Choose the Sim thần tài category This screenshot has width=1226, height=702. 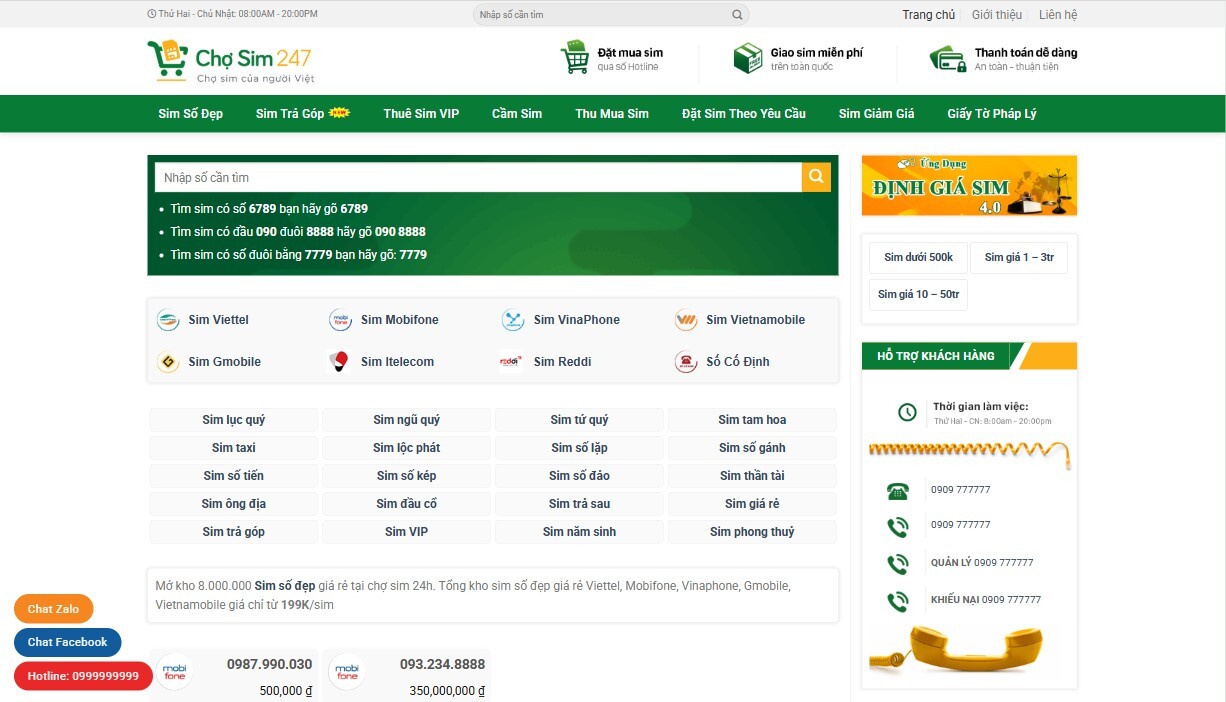click(x=752, y=476)
